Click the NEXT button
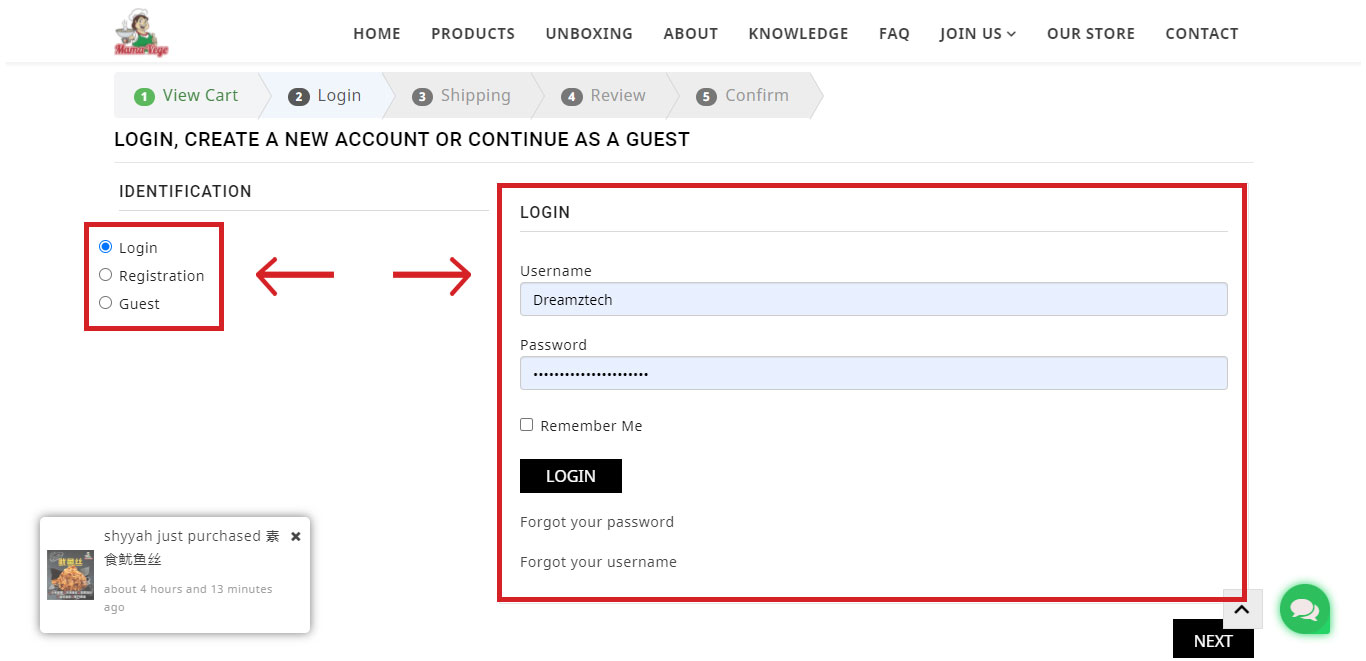The image size is (1366, 661). 1212,641
